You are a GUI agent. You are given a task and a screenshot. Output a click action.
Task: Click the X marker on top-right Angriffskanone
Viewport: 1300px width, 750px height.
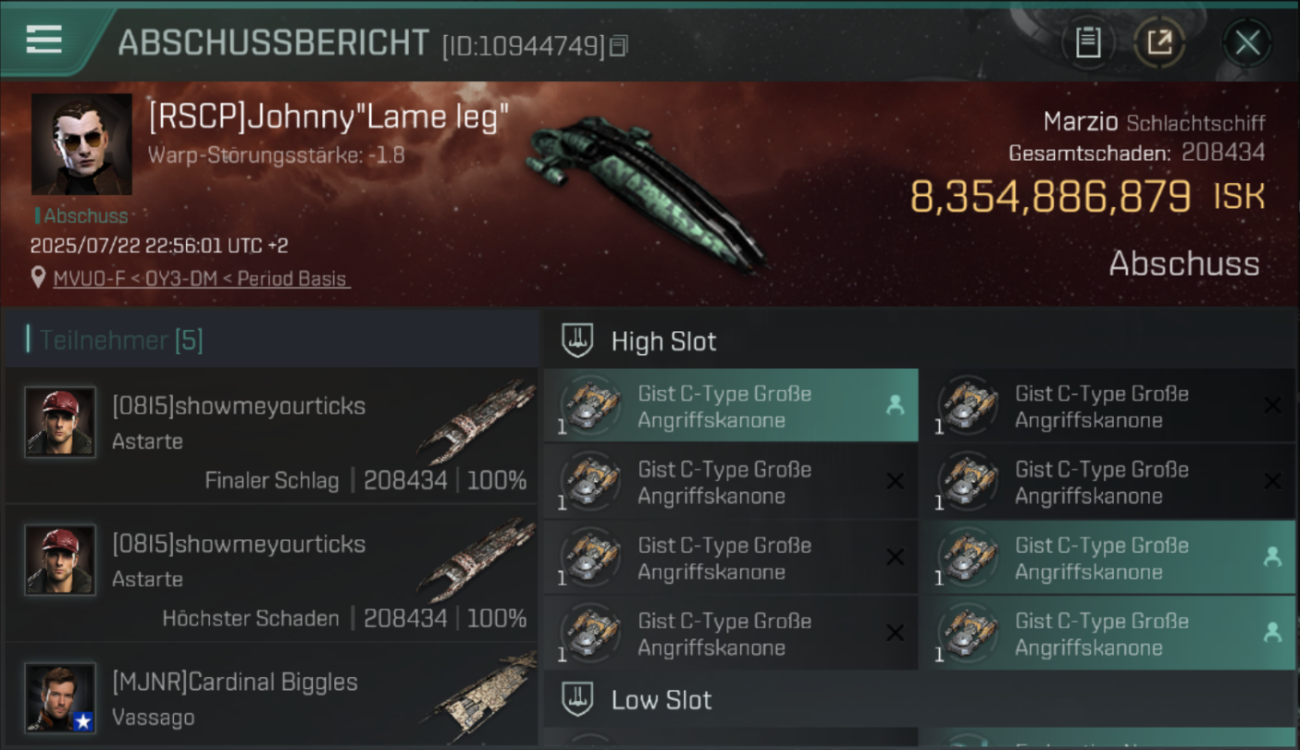point(1272,405)
